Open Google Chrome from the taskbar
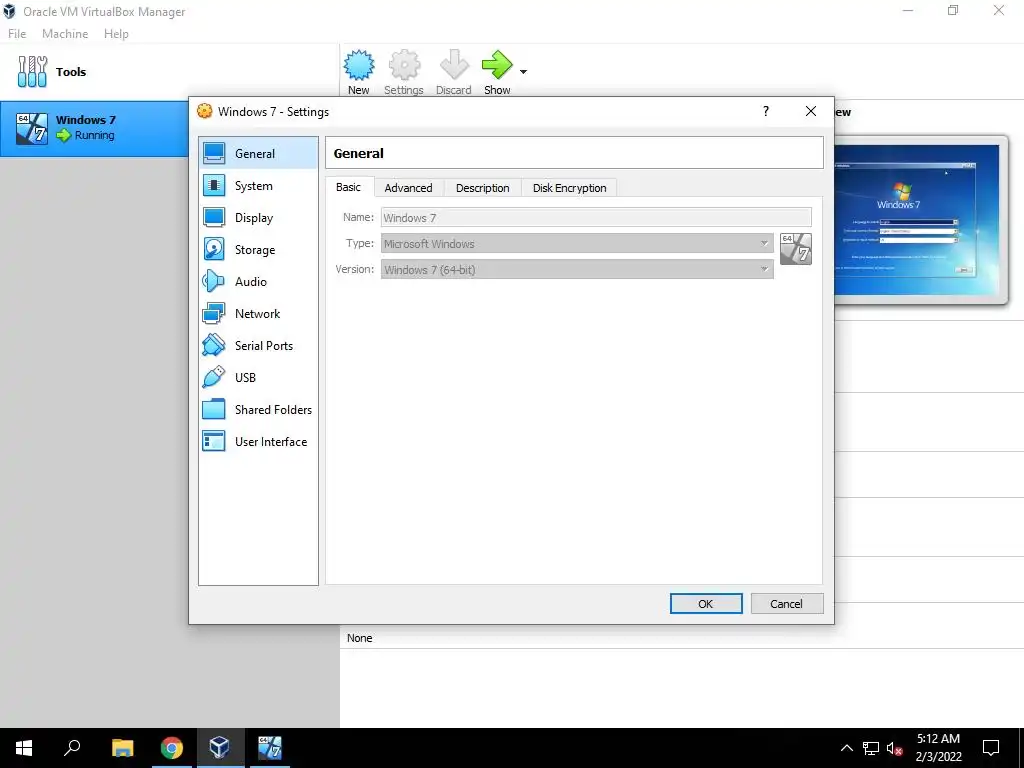 (171, 748)
